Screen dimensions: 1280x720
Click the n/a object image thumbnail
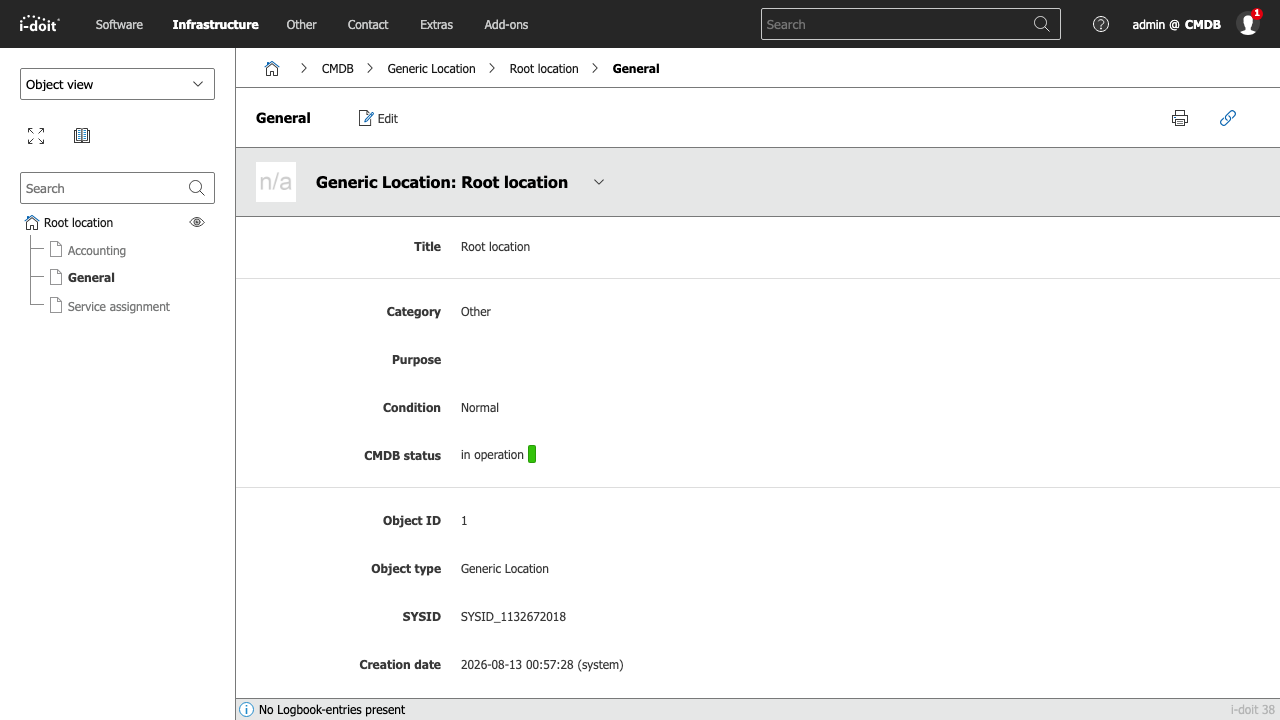coord(276,182)
